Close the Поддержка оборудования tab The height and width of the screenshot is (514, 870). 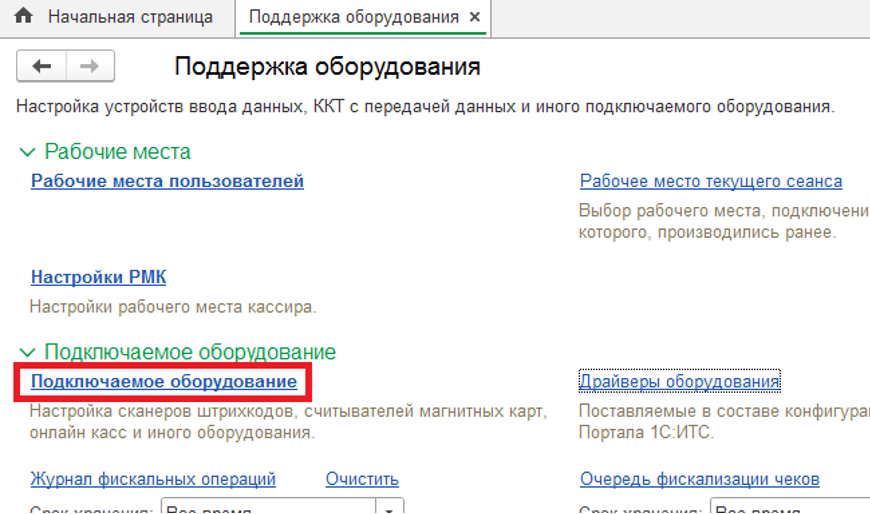(474, 17)
